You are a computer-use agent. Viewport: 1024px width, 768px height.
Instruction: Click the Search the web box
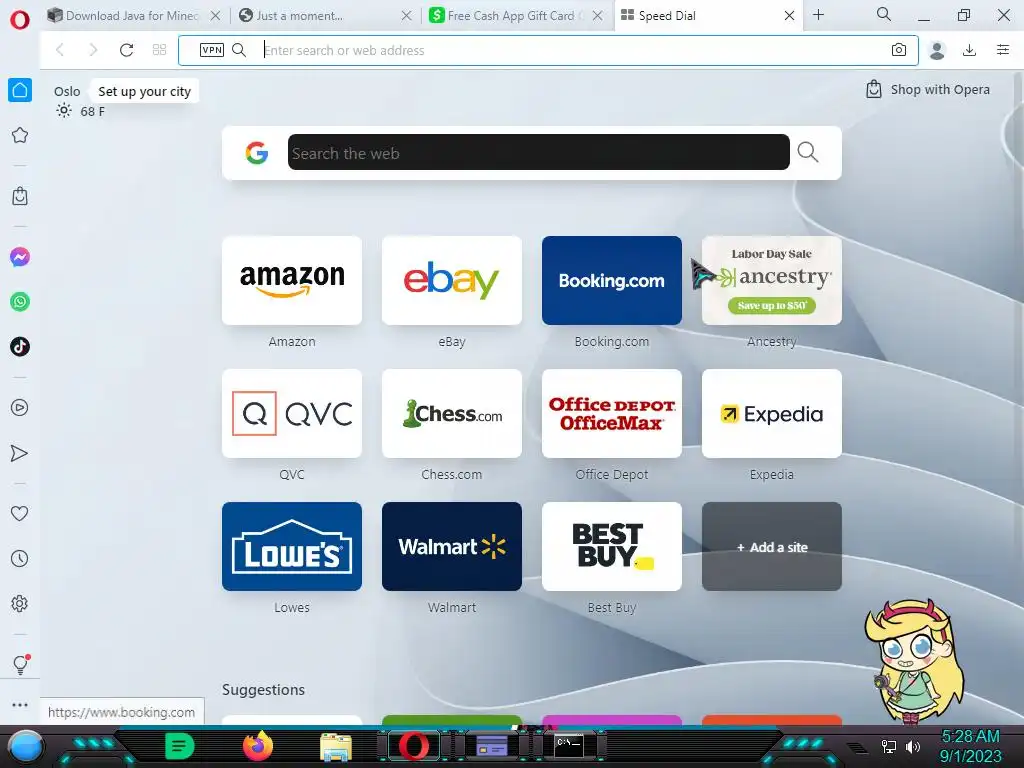539,153
